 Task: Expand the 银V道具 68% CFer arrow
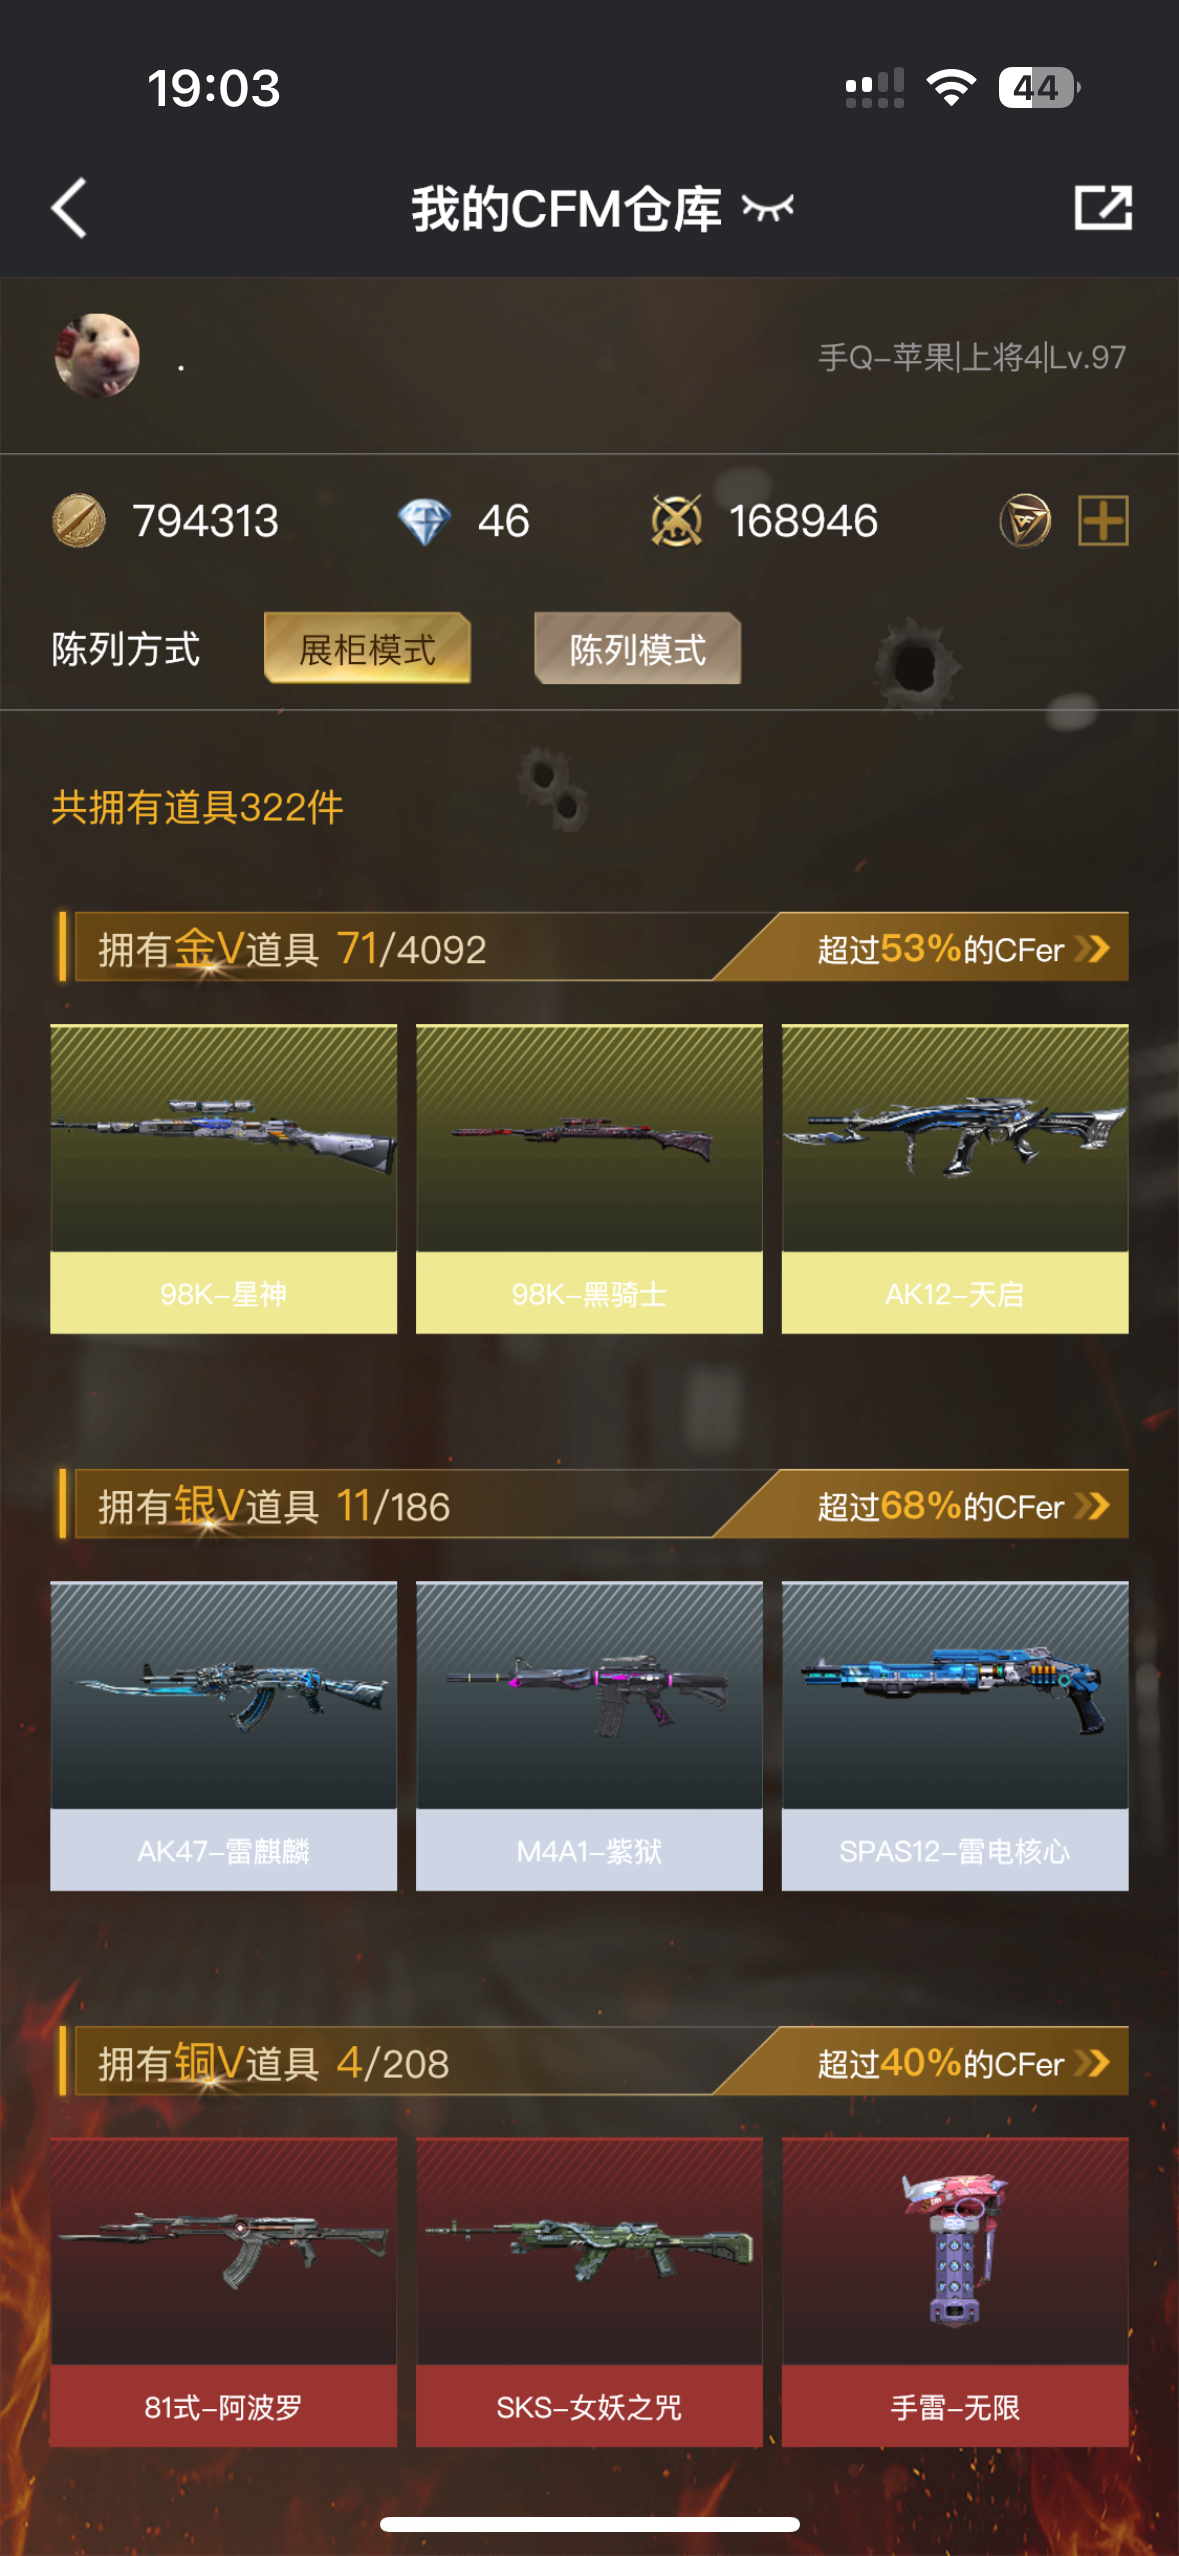(1092, 1505)
